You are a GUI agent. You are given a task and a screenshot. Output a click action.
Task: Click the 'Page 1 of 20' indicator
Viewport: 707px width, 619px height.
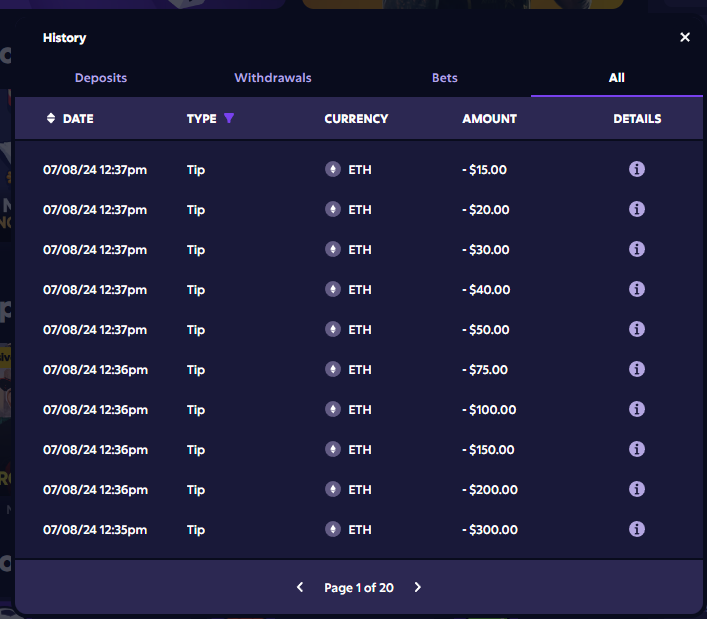pyautogui.click(x=359, y=587)
